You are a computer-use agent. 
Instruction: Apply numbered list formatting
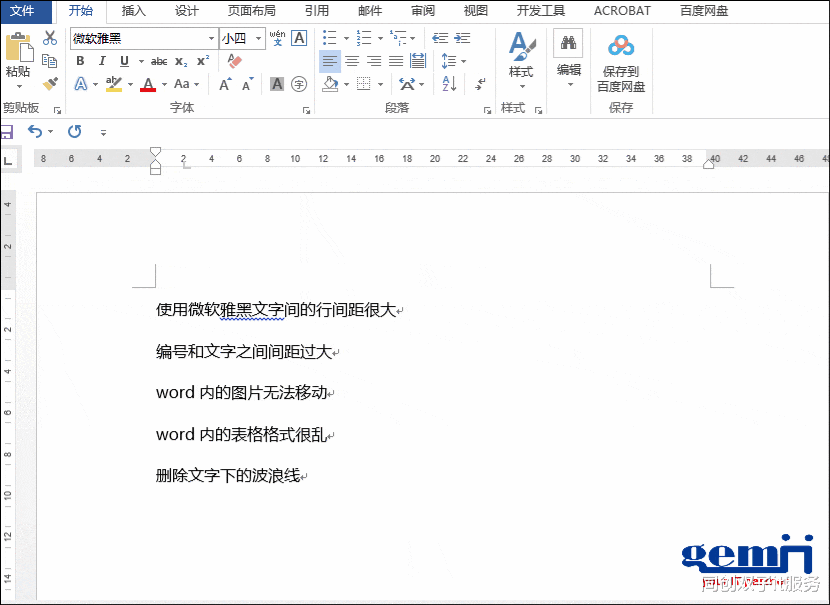pyautogui.click(x=364, y=38)
